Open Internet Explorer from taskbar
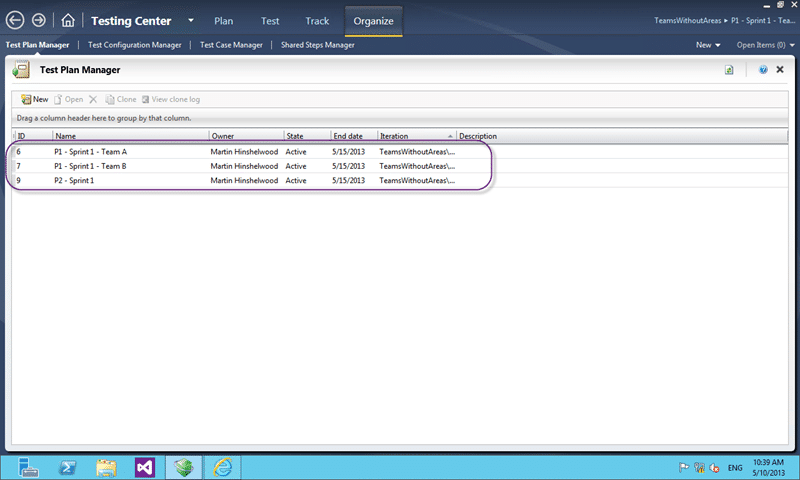Screen dimensions: 800x480 222,467
